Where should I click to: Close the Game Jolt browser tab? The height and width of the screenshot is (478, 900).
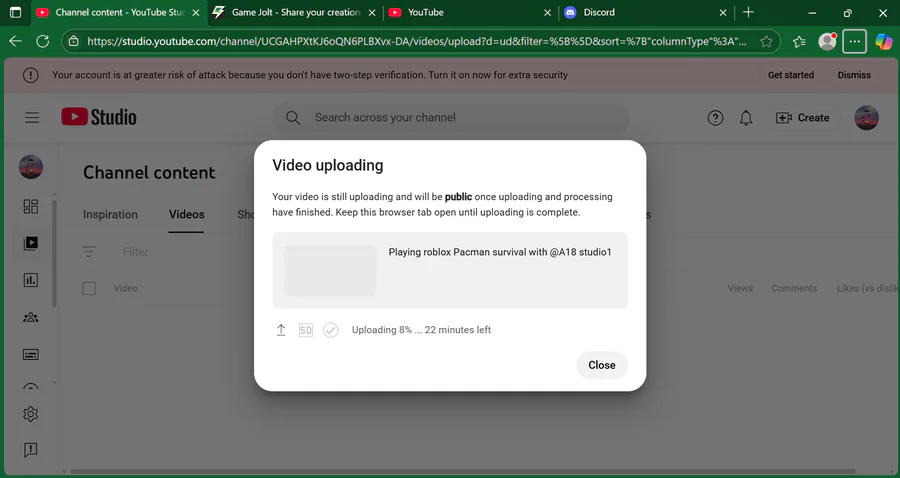coord(371,13)
